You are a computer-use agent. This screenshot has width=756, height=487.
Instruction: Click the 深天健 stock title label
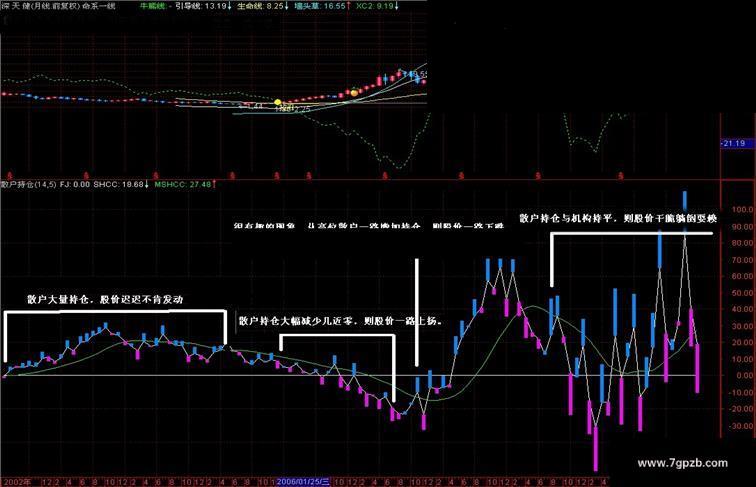[16, 6]
